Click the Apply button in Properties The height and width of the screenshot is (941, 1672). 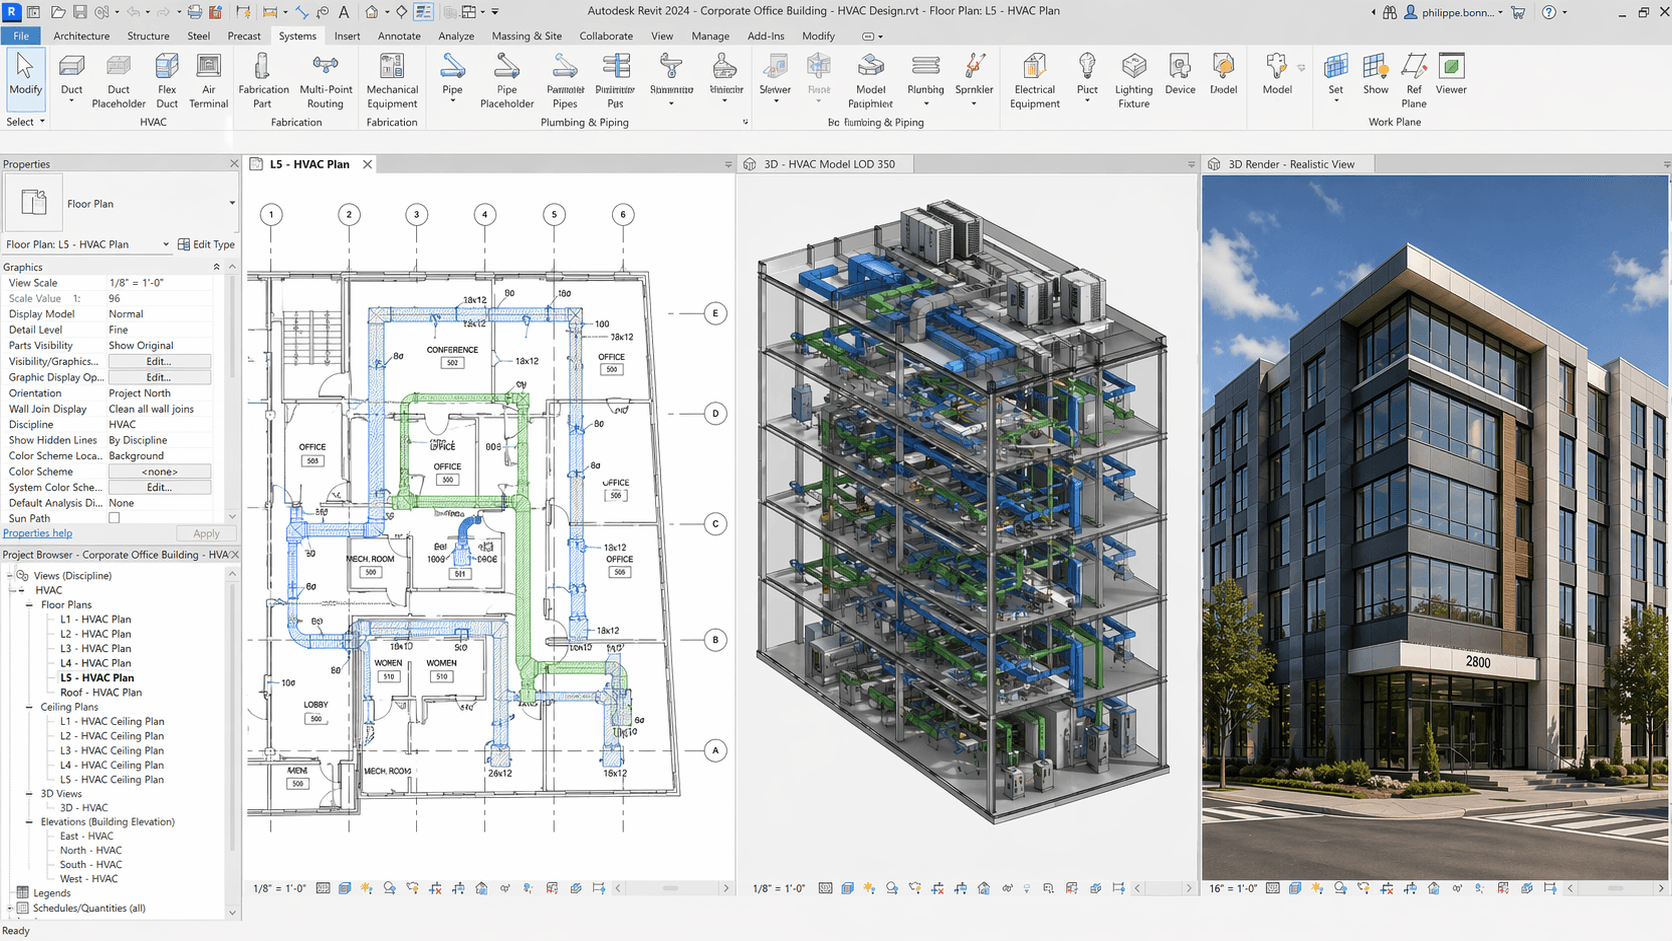click(x=206, y=534)
